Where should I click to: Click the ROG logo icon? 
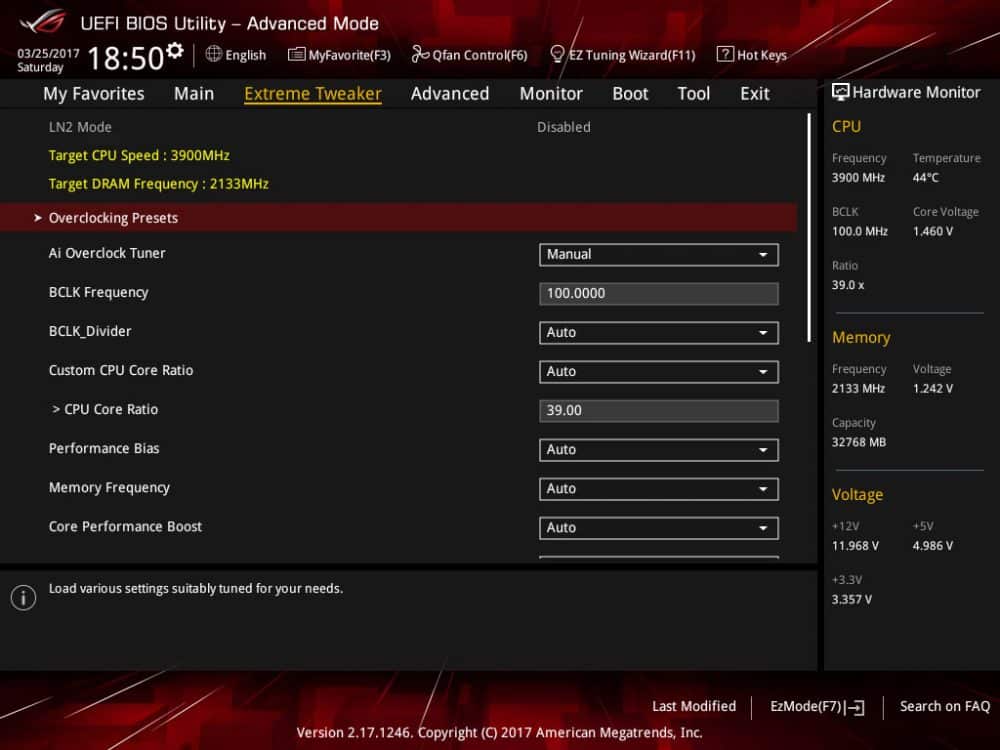[x=43, y=22]
